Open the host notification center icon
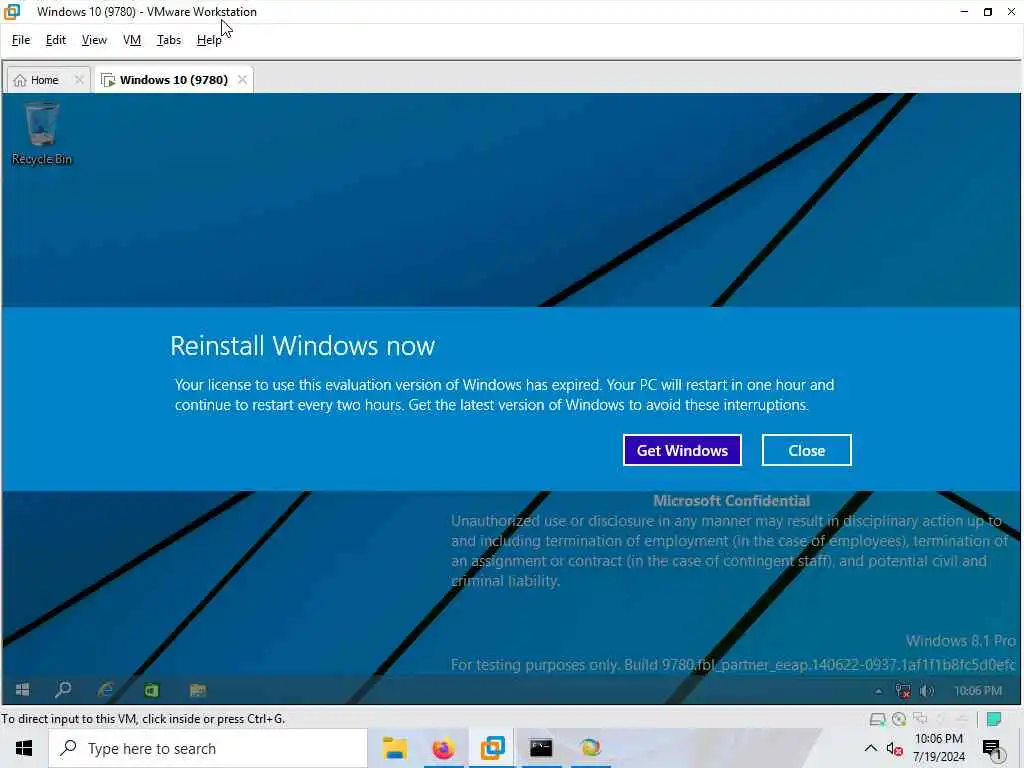 (x=992, y=749)
